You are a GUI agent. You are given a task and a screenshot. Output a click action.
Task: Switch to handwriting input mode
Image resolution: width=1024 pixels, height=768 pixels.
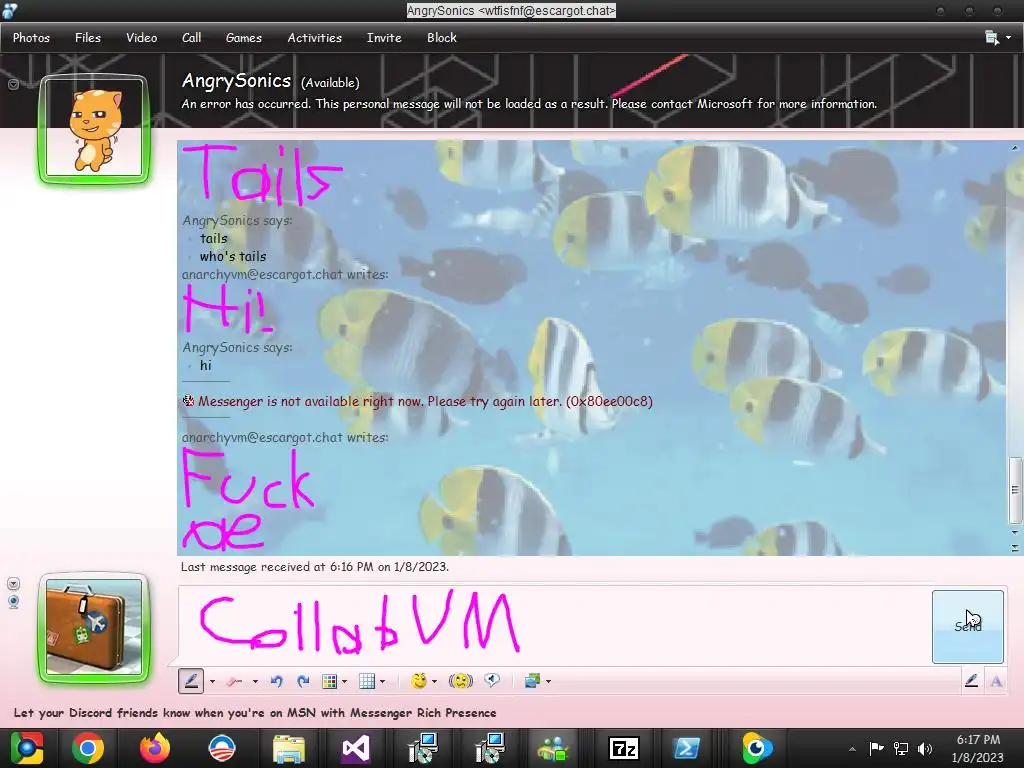click(971, 681)
